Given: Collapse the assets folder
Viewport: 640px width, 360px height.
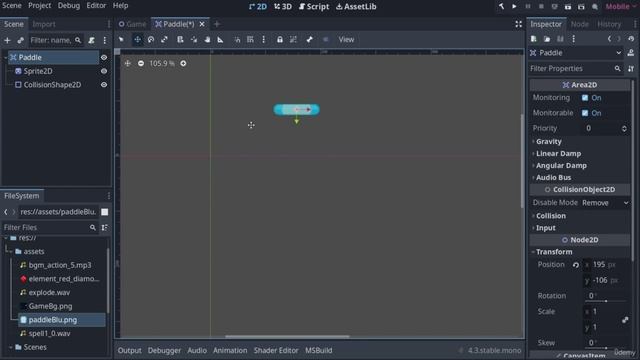Looking at the screenshot, I should point(10,251).
